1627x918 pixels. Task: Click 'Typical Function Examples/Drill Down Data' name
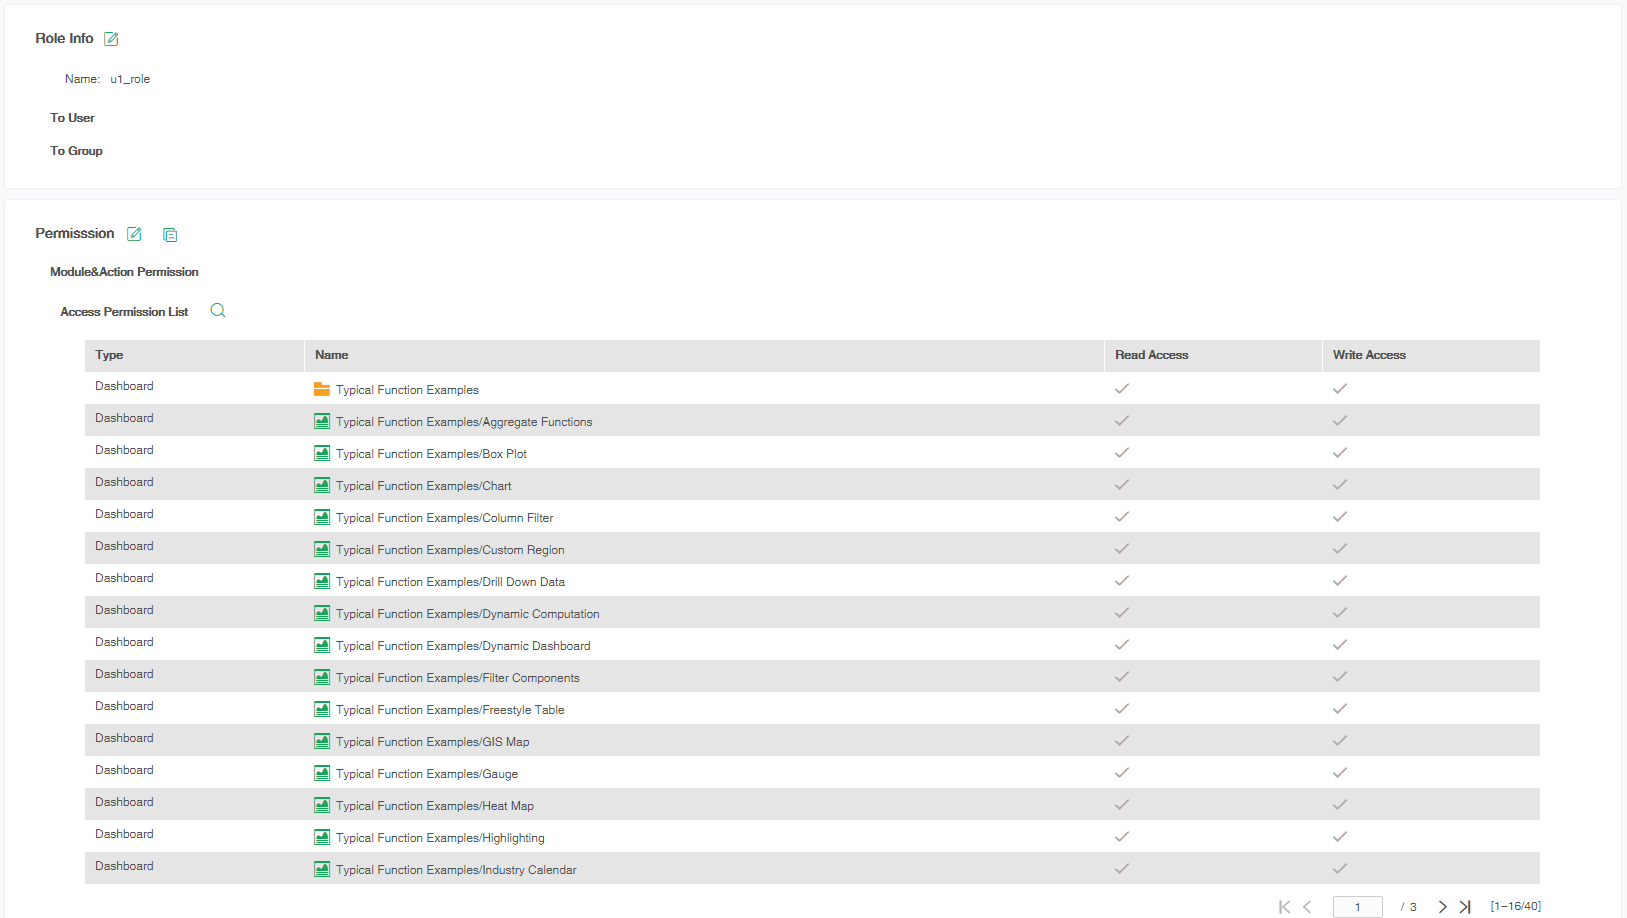pos(450,582)
